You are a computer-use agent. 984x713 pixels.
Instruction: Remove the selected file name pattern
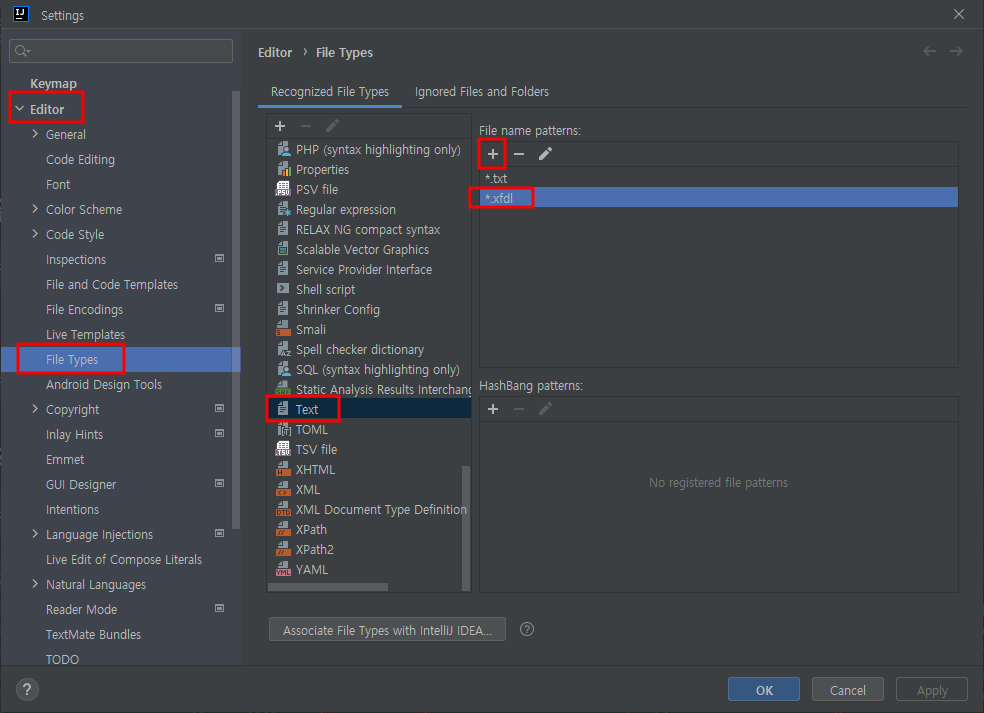pyautogui.click(x=519, y=154)
